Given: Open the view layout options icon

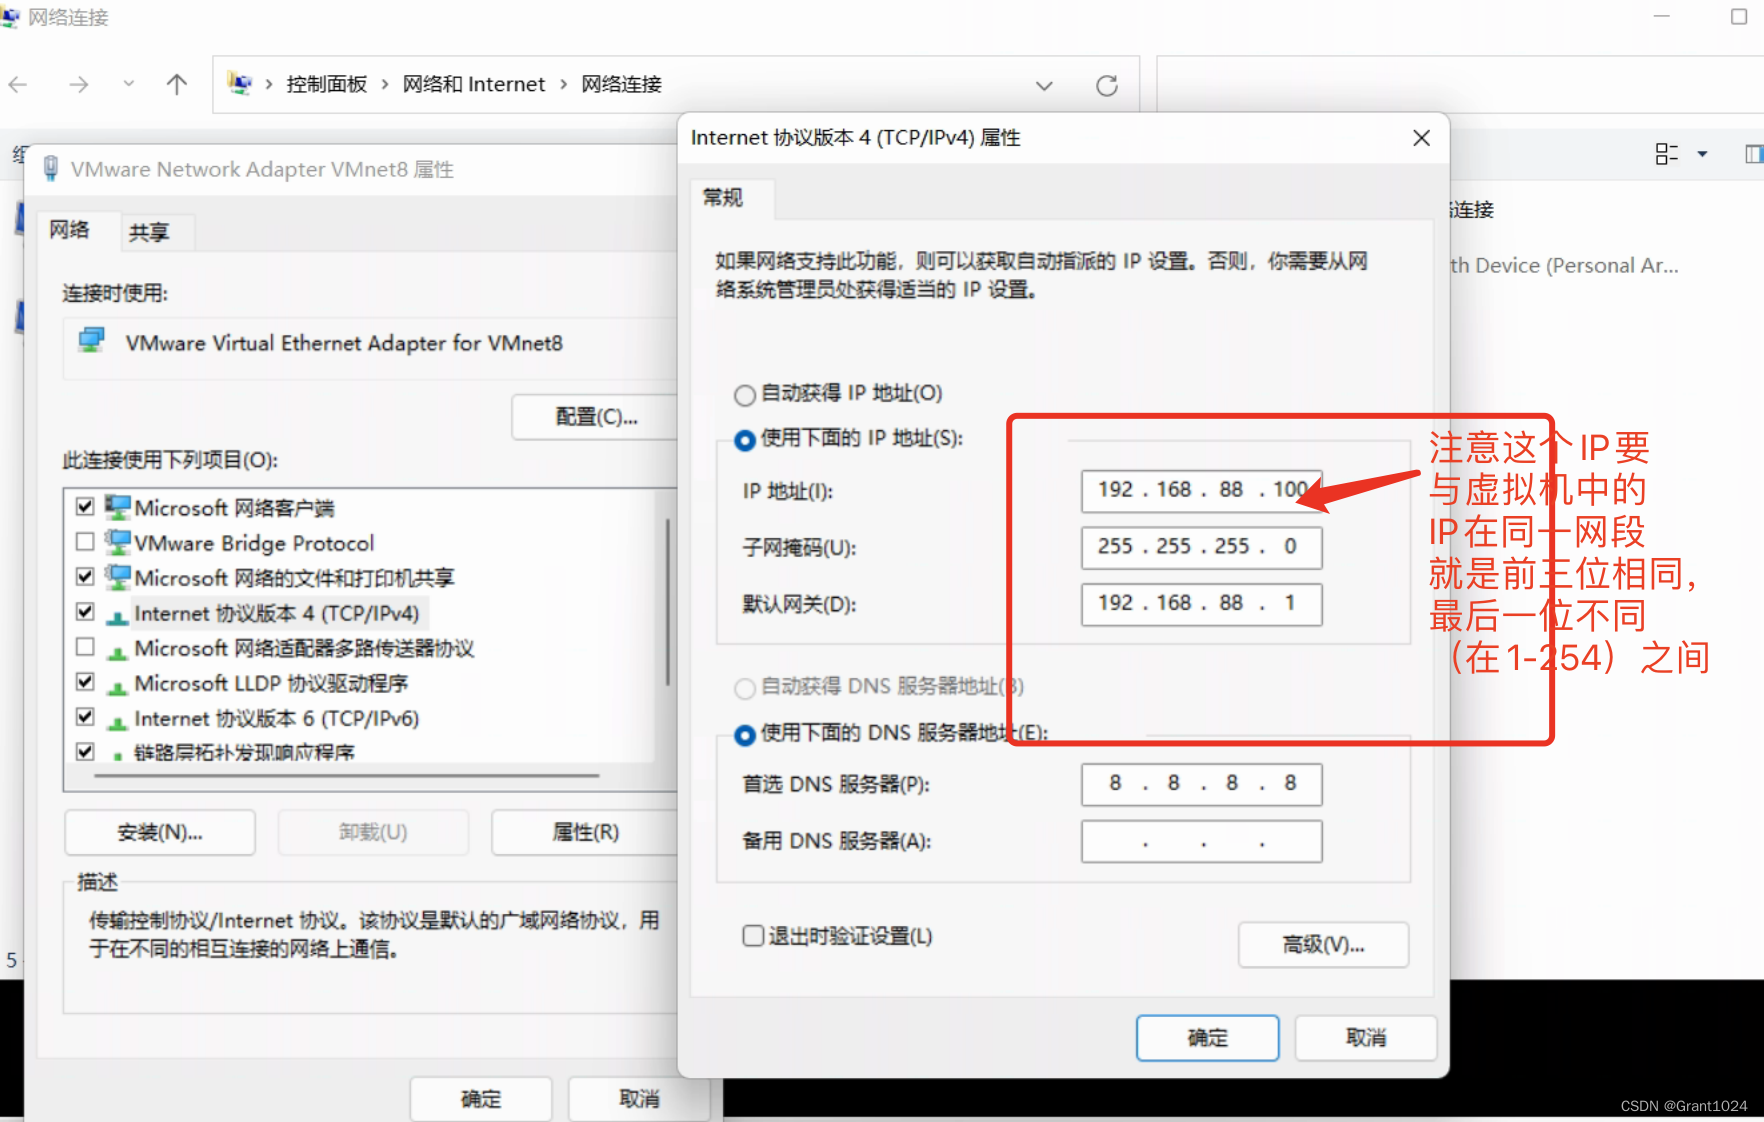Looking at the screenshot, I should (1667, 154).
